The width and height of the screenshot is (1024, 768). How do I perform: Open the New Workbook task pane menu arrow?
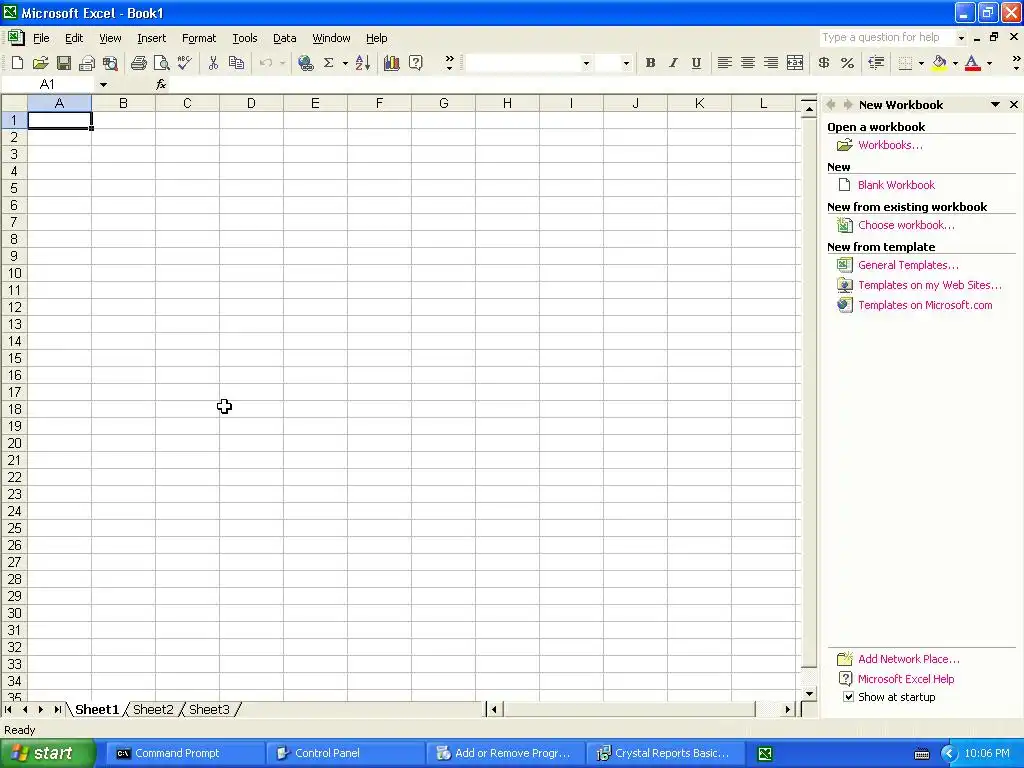tap(995, 104)
